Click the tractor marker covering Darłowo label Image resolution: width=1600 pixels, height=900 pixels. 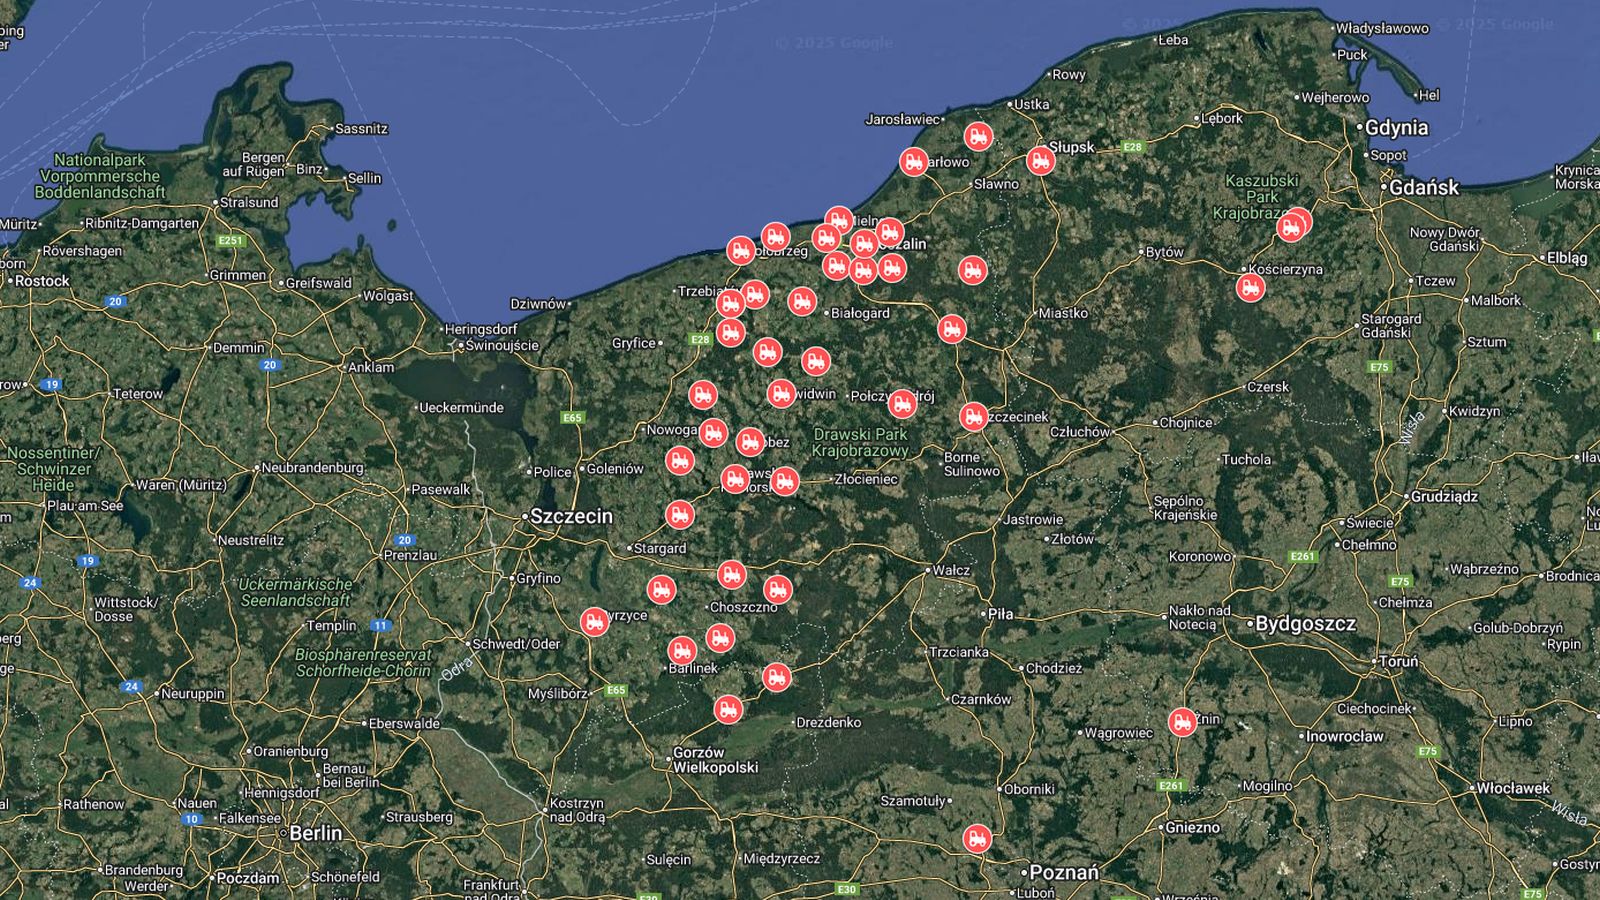[x=913, y=161]
